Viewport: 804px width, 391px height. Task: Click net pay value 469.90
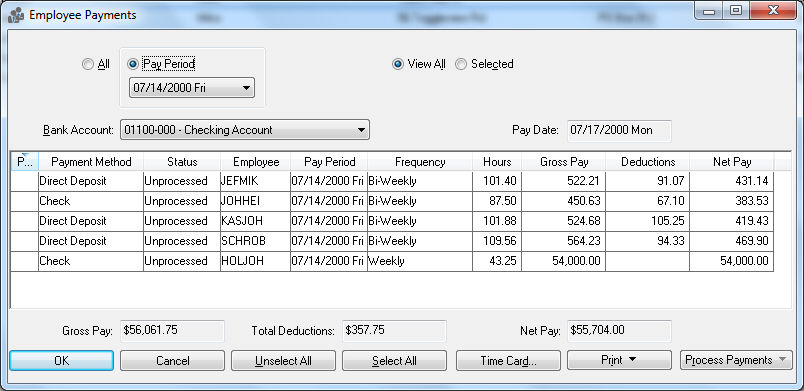(732, 241)
